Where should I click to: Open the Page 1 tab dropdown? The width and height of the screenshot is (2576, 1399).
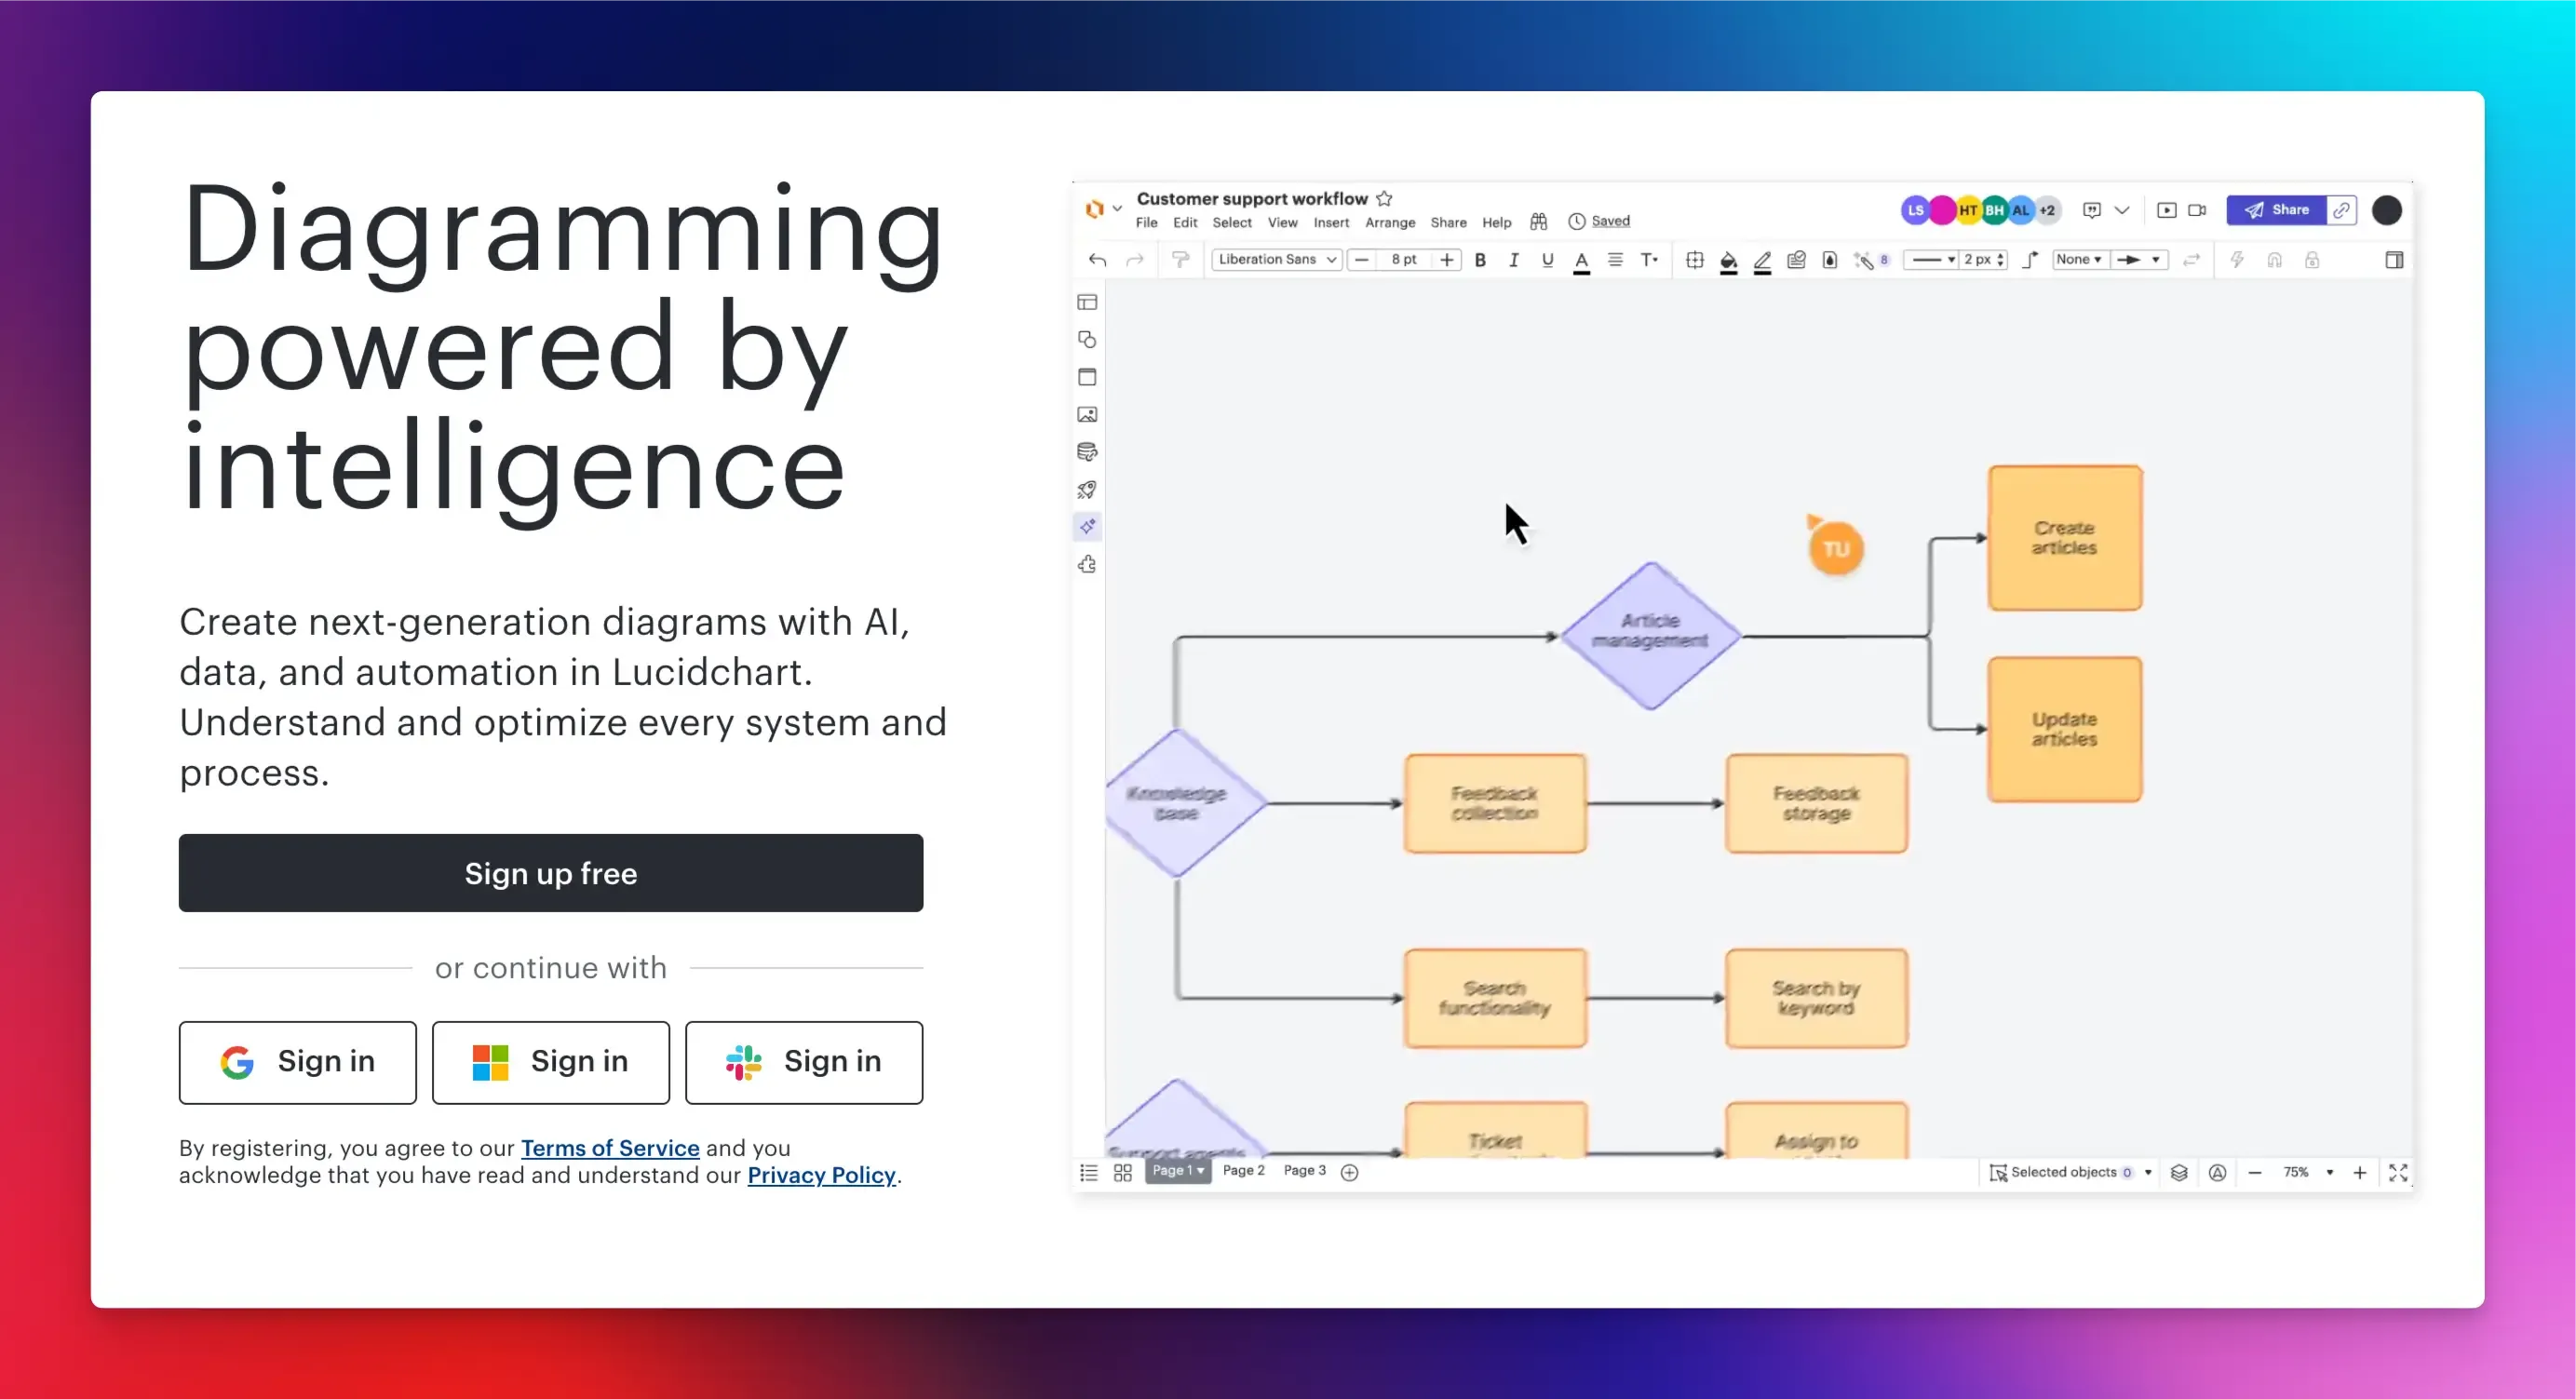1178,1170
